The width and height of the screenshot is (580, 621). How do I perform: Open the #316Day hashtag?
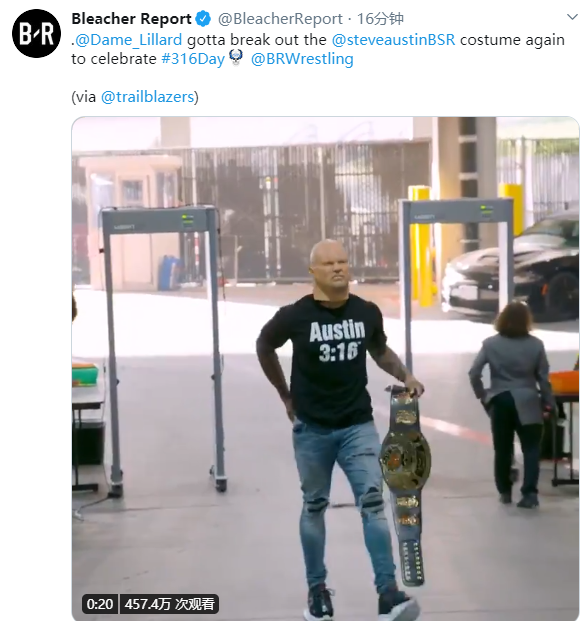pos(193,59)
